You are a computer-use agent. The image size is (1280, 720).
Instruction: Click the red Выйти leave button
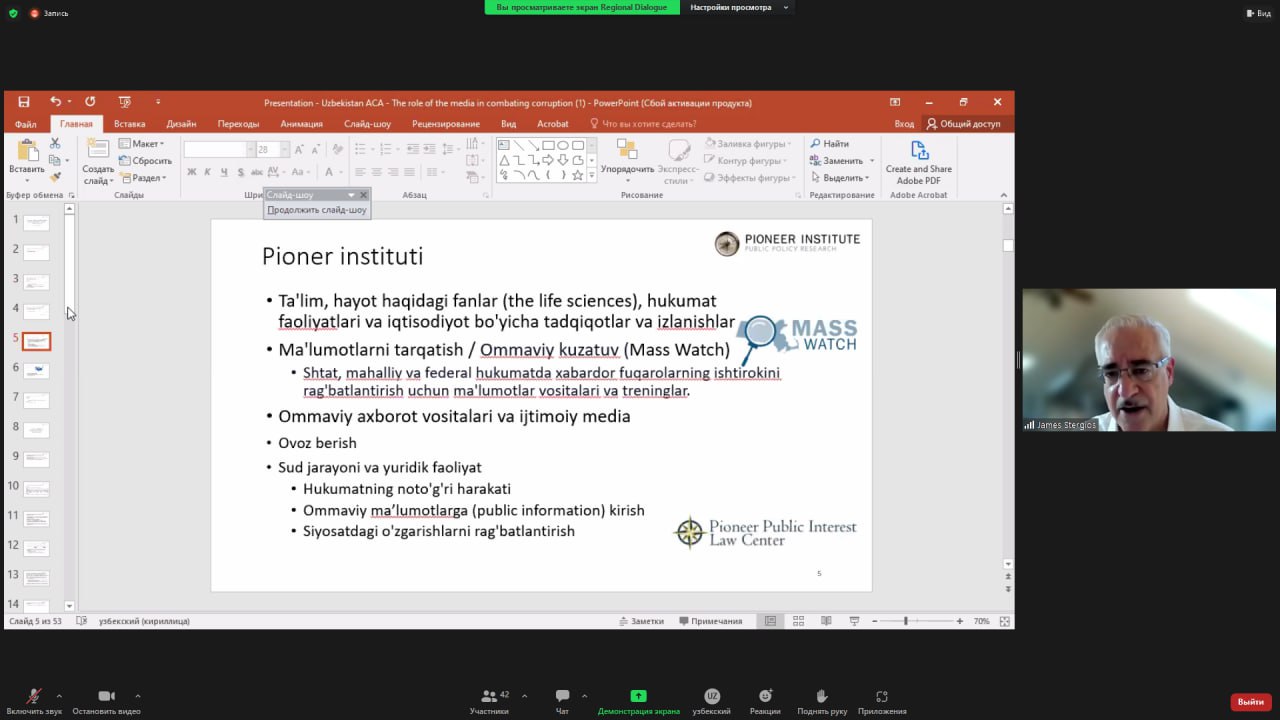coord(1250,702)
